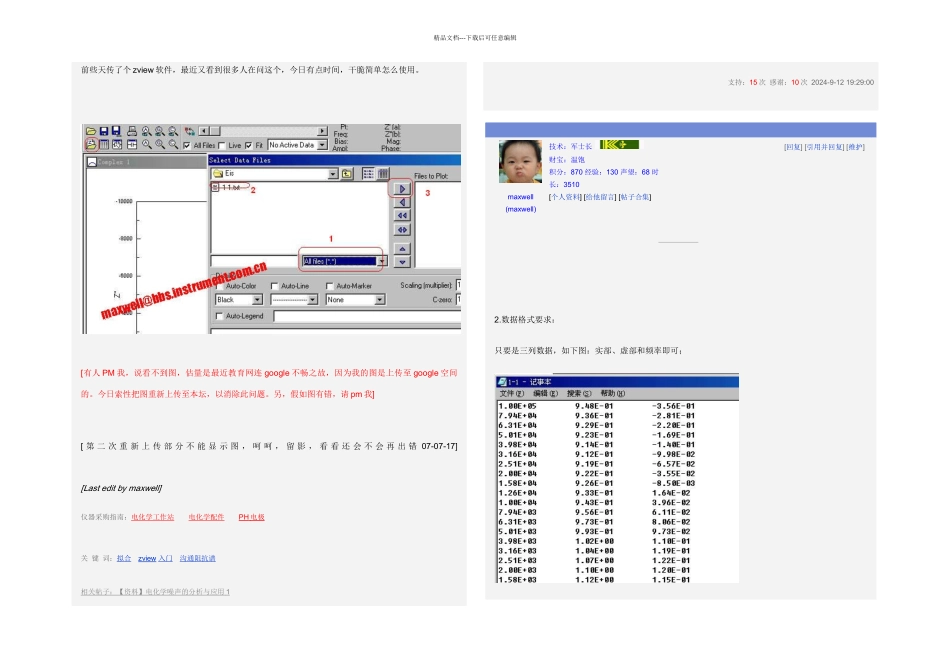Click the 1.00E+05 value in first row
Image resolution: width=950 pixels, height=672 pixels.
pos(517,406)
